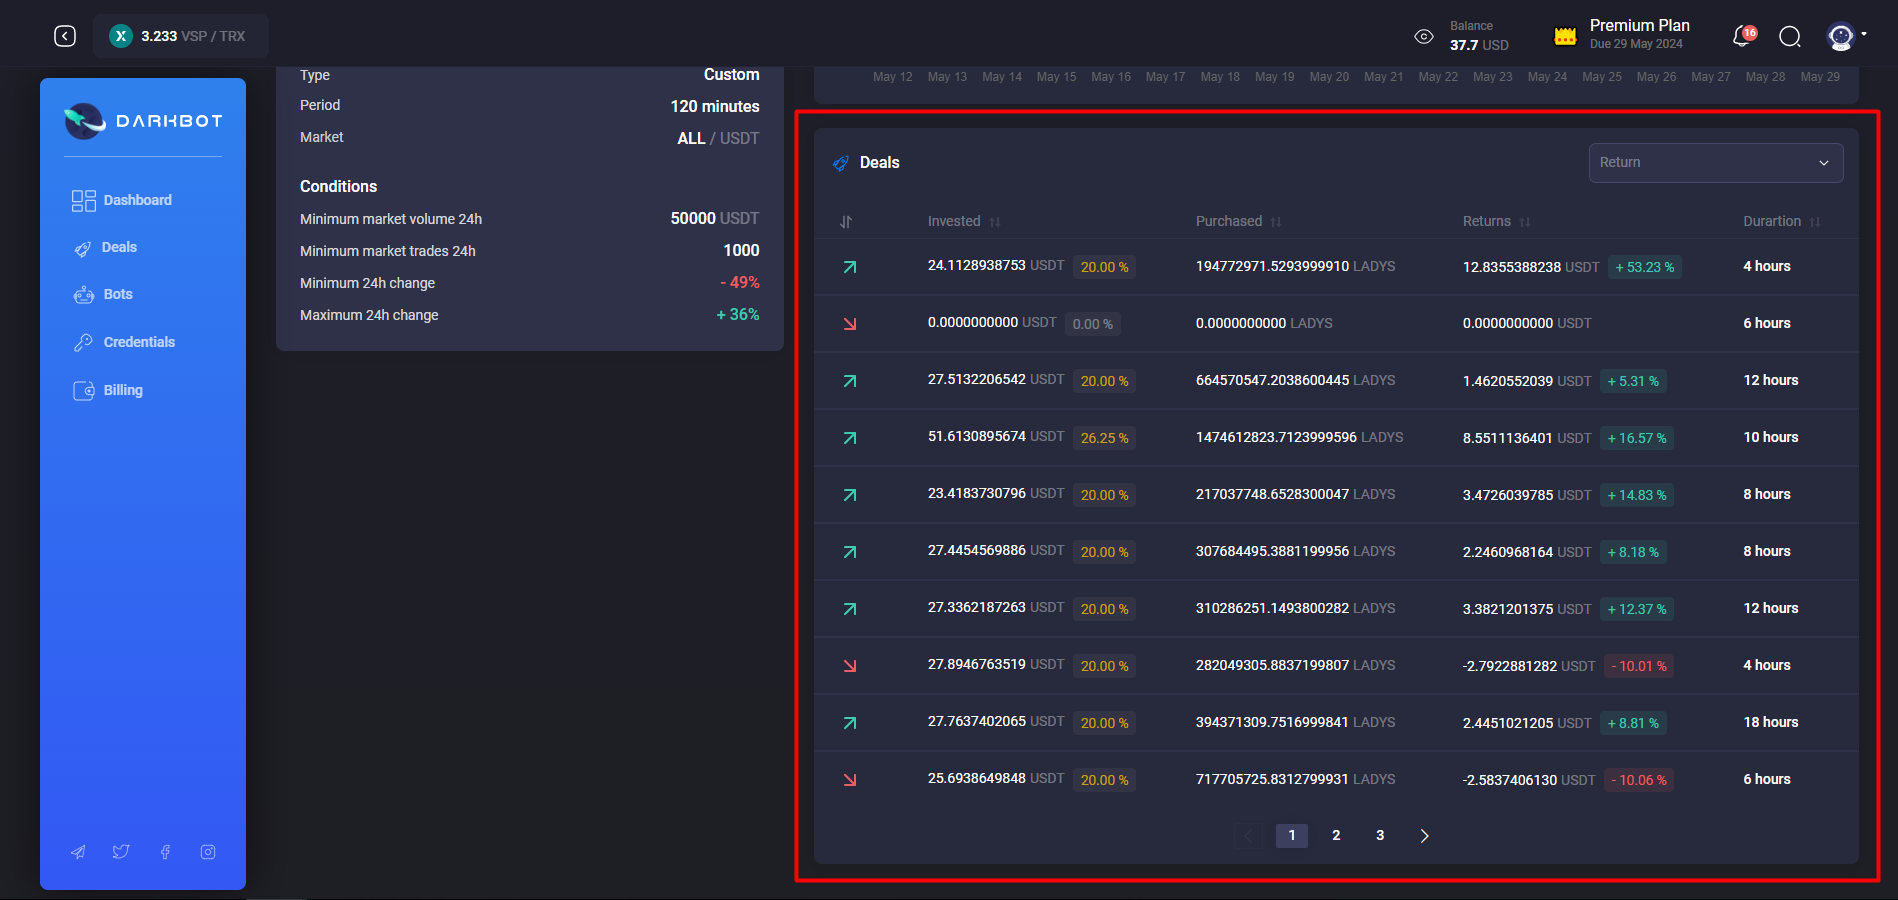
Task: Click the search magnifier icon
Action: [1790, 37]
